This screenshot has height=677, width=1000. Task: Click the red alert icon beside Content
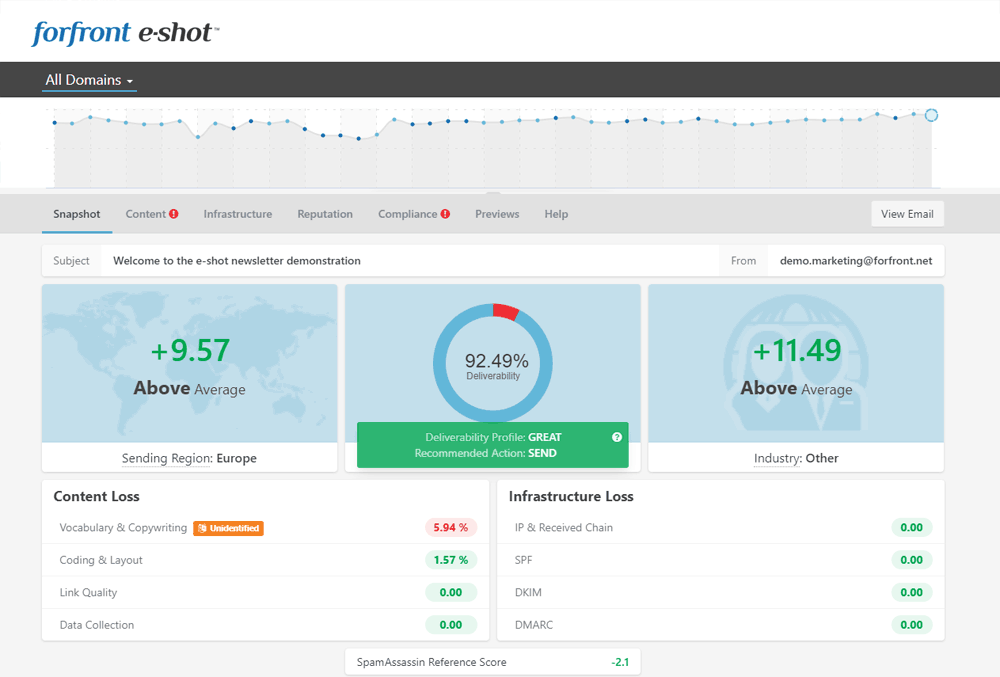[174, 214]
